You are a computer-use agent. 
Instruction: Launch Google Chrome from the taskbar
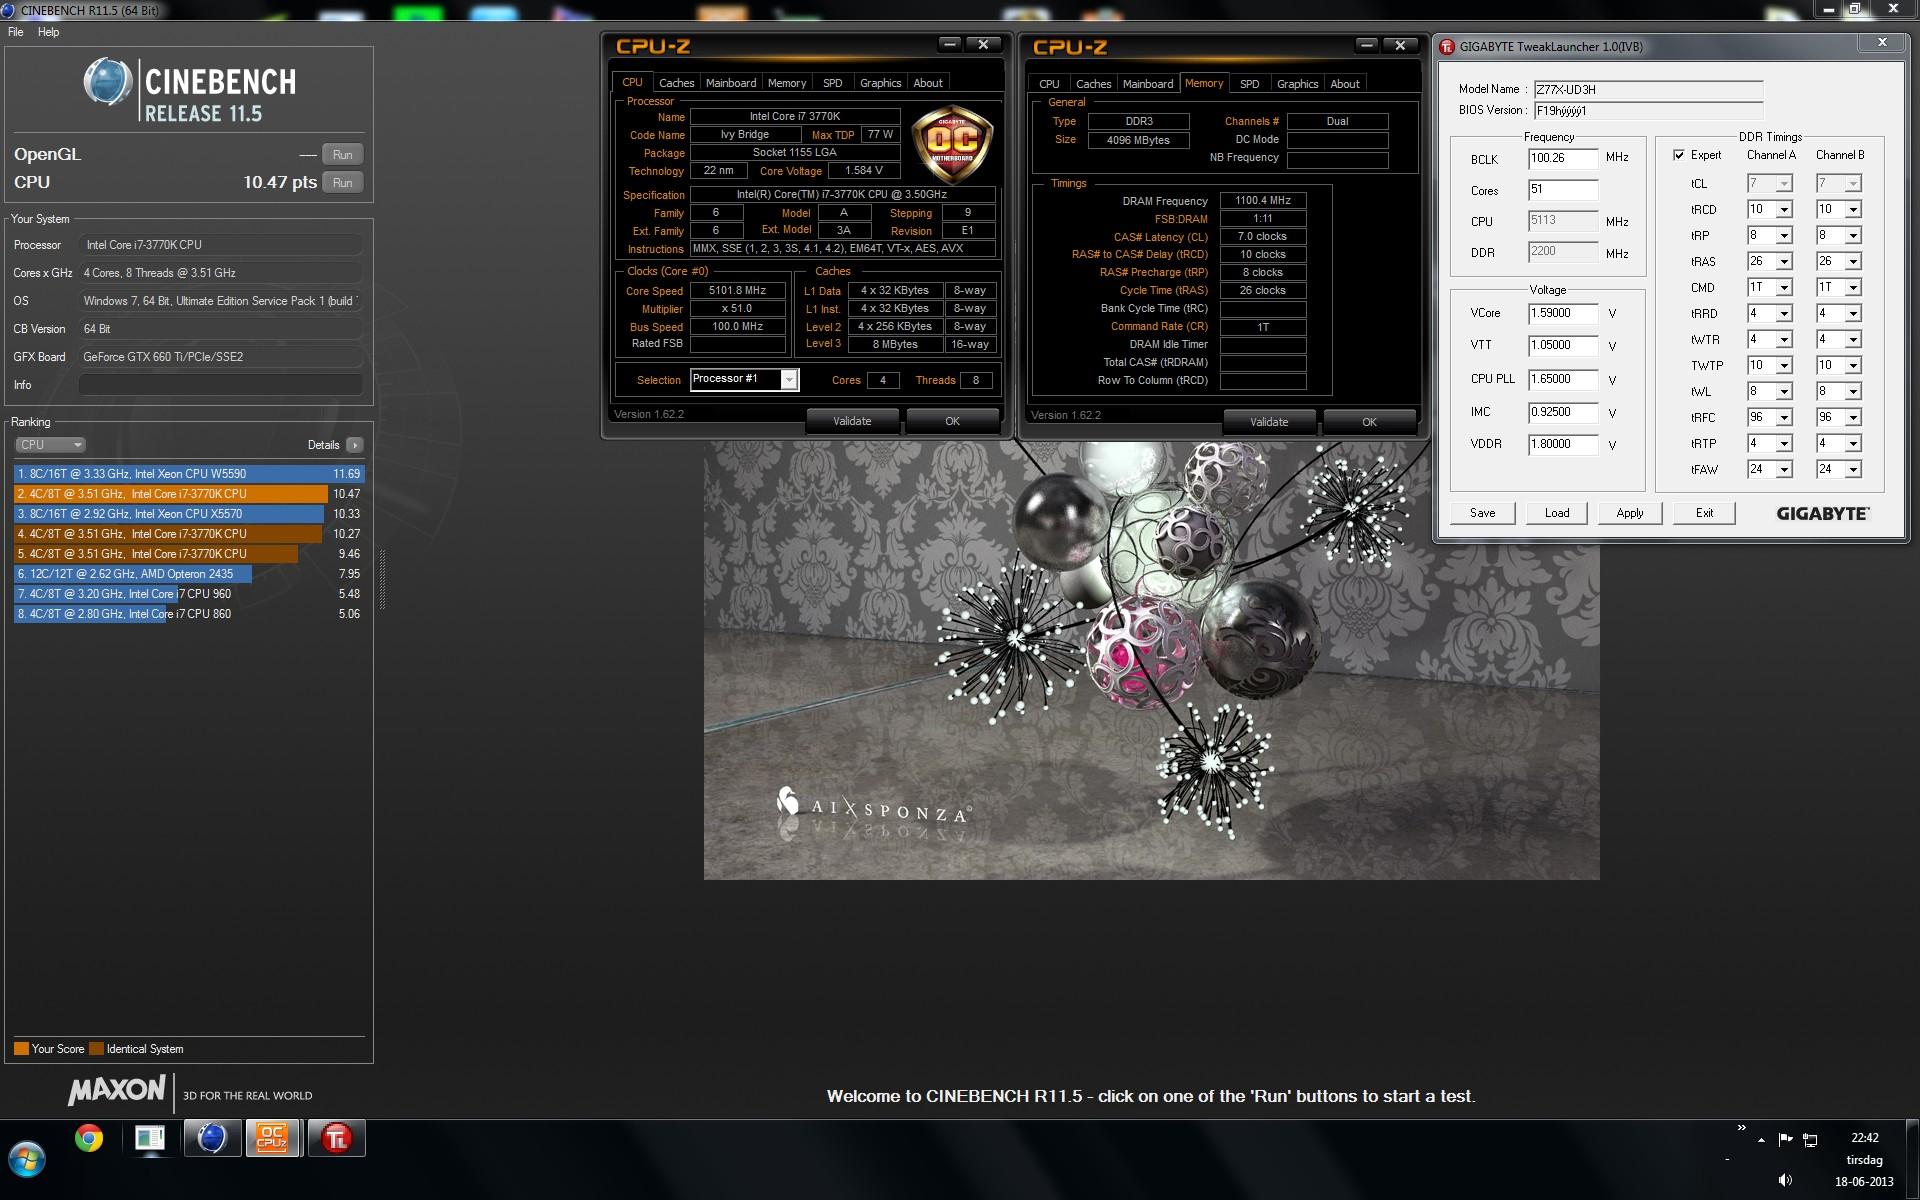pyautogui.click(x=89, y=1139)
